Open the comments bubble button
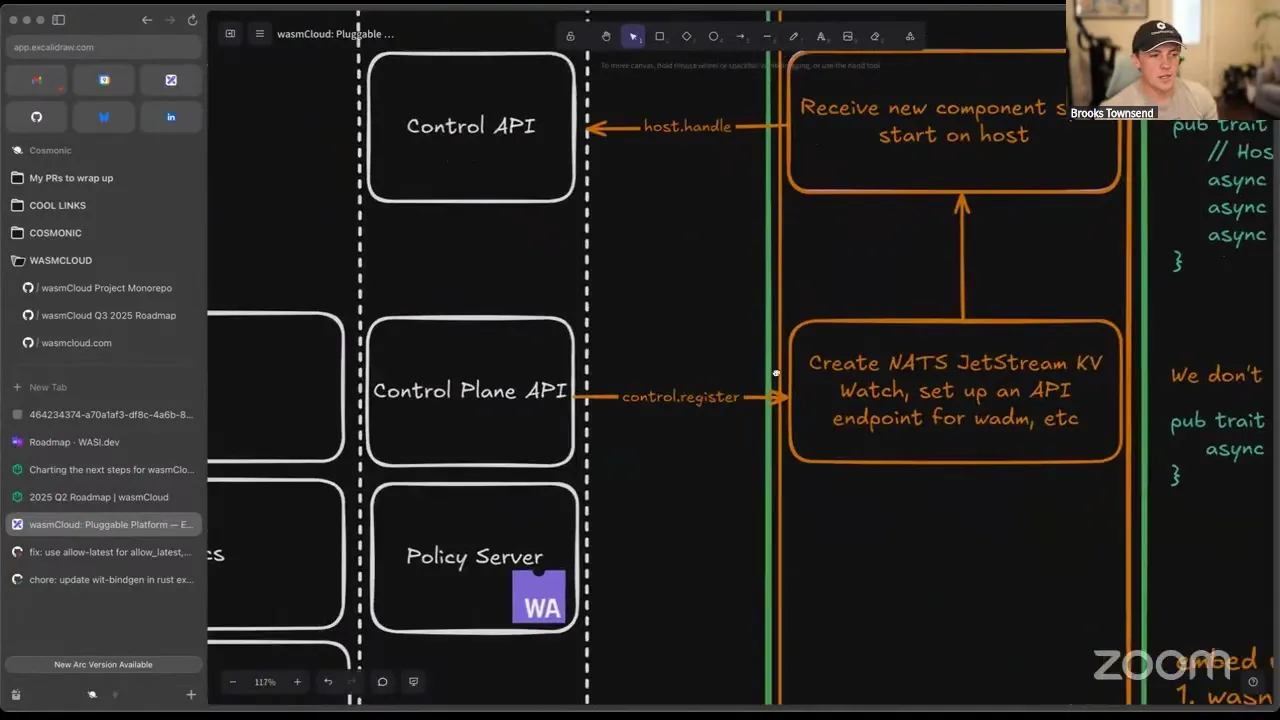Screen dimensions: 1280x720 382,682
